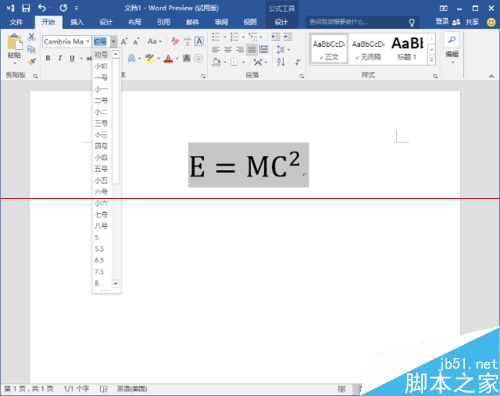Viewport: 500px width, 396px height.
Task: Click the smiley feedback icon
Action: 491,22
